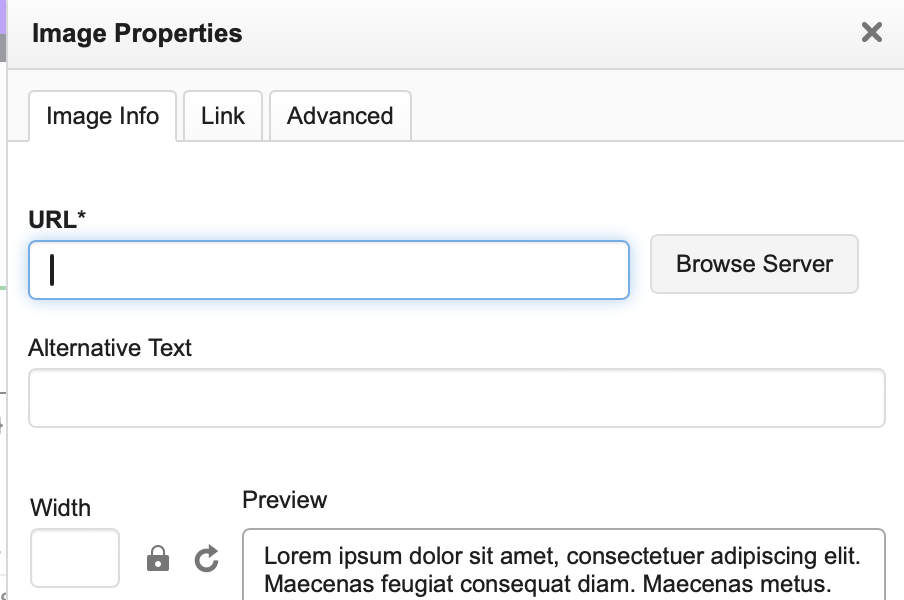Select the Width input box
Image resolution: width=904 pixels, height=600 pixels.
(x=75, y=557)
